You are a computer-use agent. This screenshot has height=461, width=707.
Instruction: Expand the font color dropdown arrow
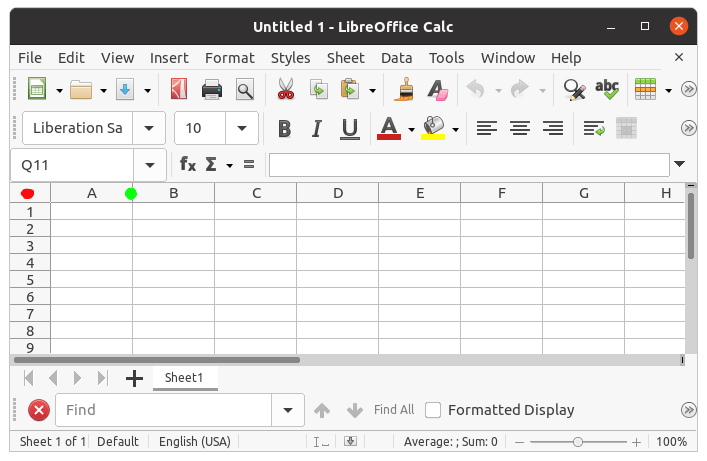pyautogui.click(x=411, y=130)
